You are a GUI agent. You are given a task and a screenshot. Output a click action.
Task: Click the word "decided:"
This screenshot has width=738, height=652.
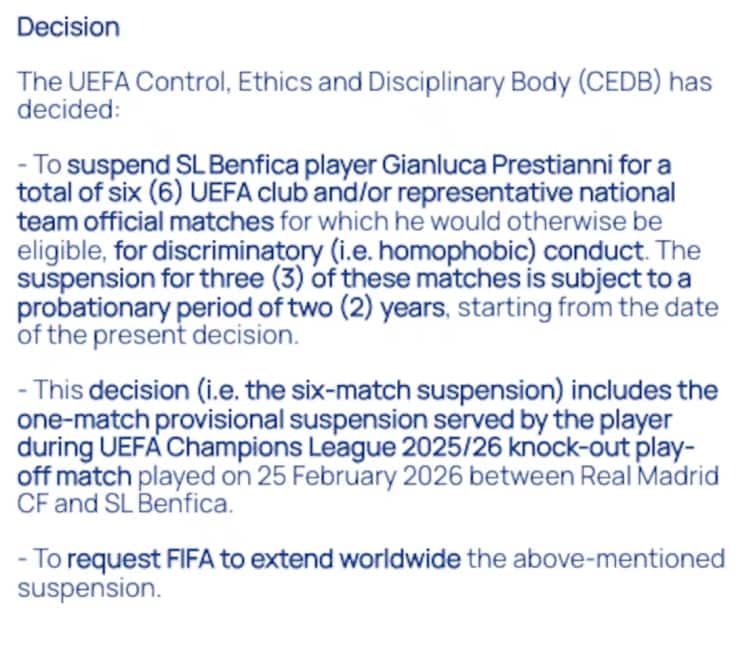68,108
